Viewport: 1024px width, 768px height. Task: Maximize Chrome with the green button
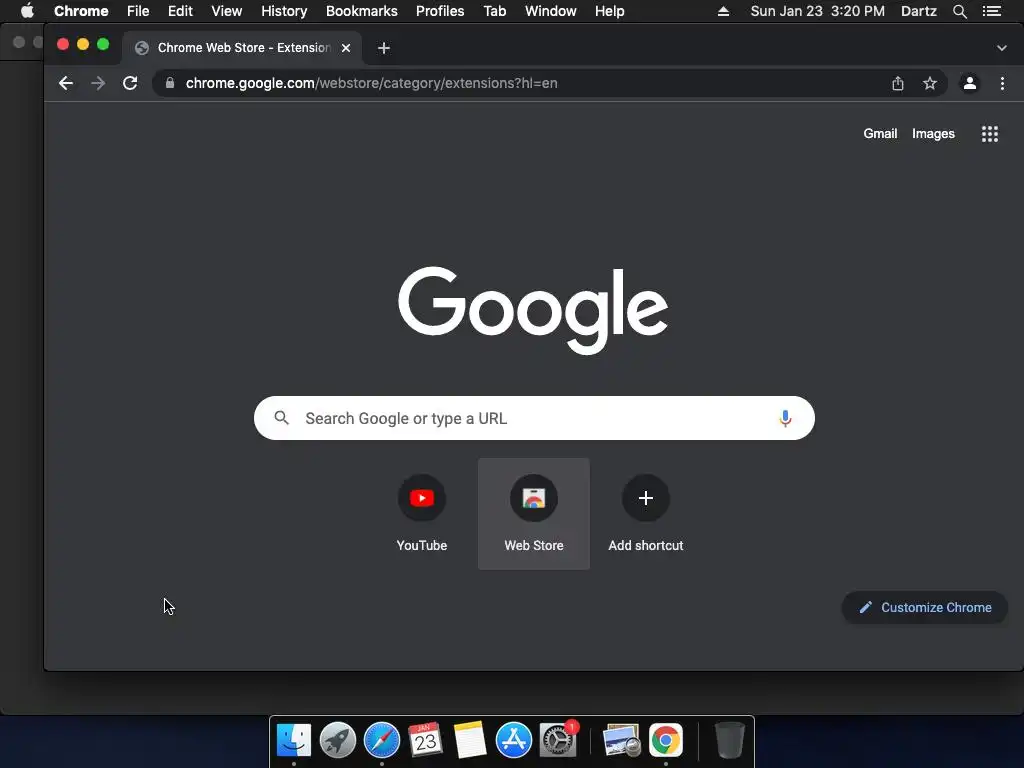[103, 44]
